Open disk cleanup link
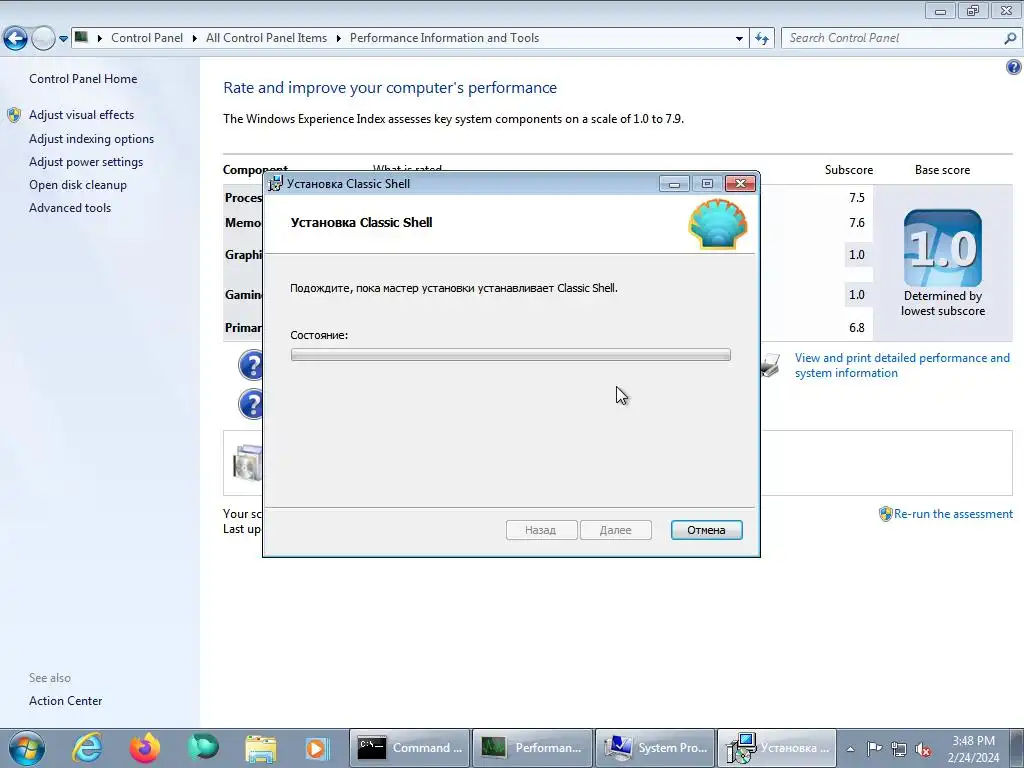 click(78, 184)
